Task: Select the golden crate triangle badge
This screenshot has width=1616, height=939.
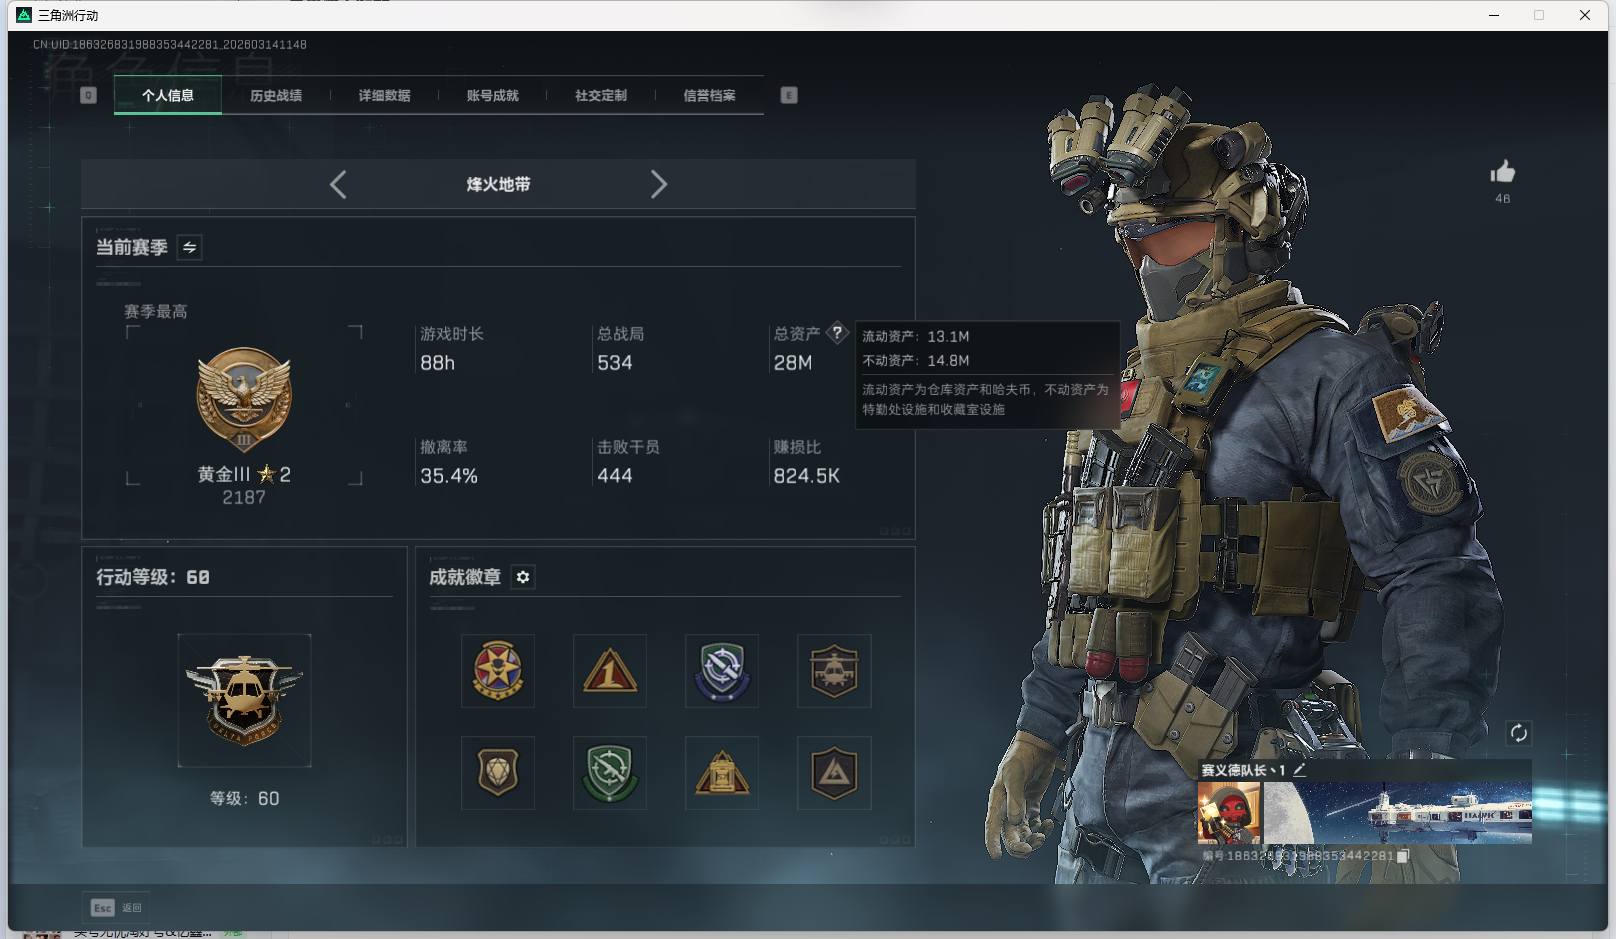Action: tap(722, 773)
